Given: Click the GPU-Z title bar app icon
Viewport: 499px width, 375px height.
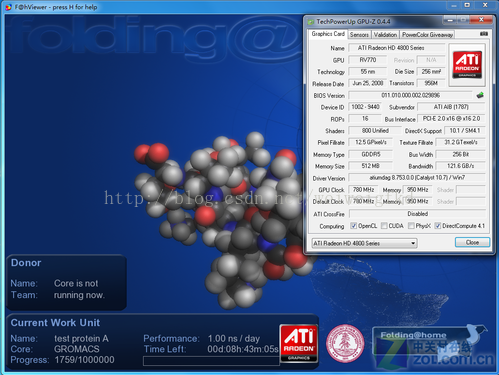Looking at the screenshot, I should [311, 22].
